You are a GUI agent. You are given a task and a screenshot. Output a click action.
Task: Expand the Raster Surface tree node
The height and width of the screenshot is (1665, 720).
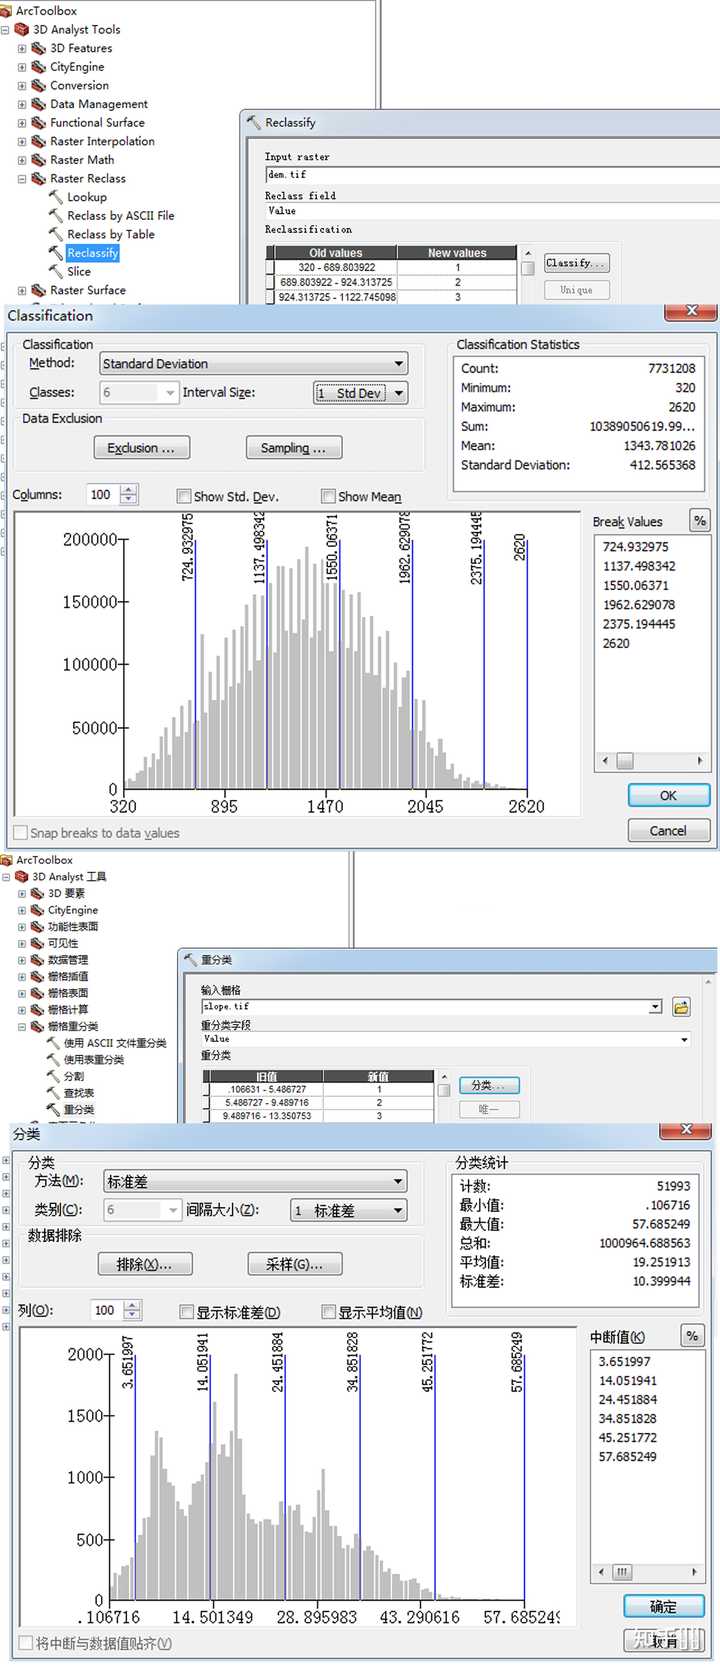click(x=22, y=290)
